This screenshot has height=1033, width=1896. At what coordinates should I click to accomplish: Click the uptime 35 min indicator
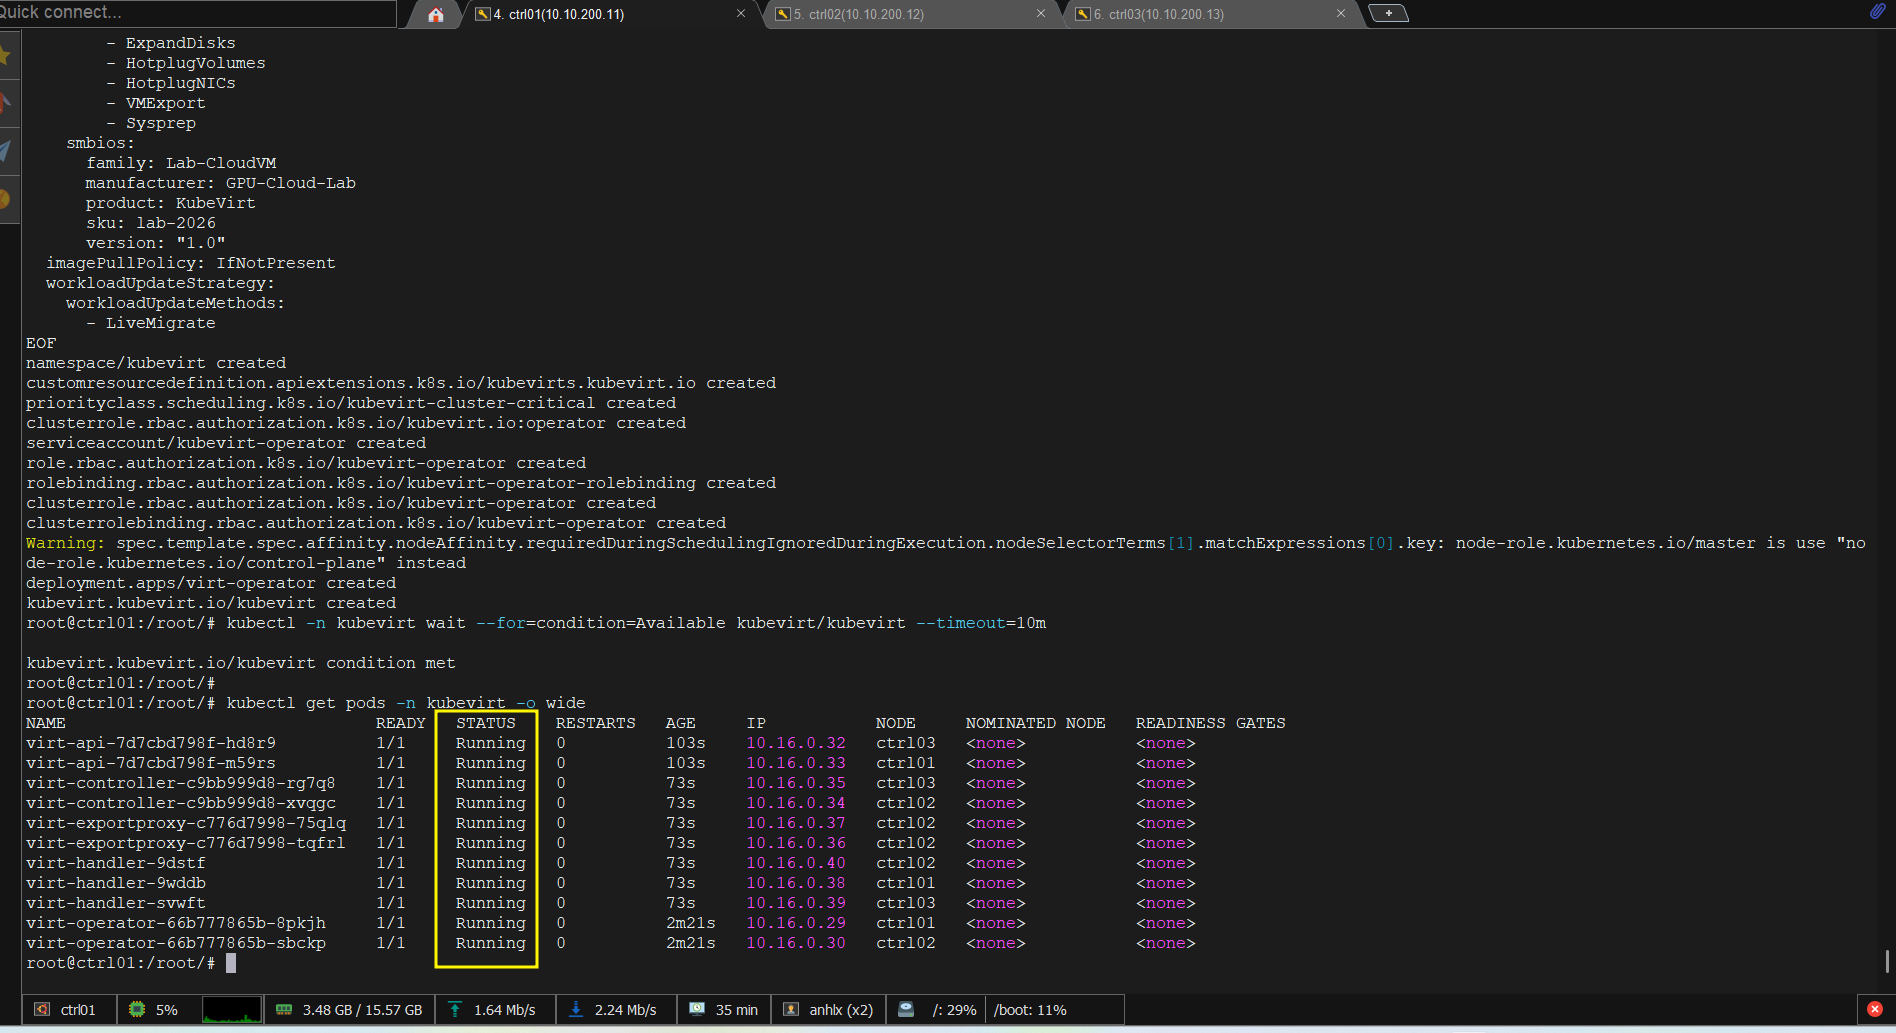(724, 1010)
